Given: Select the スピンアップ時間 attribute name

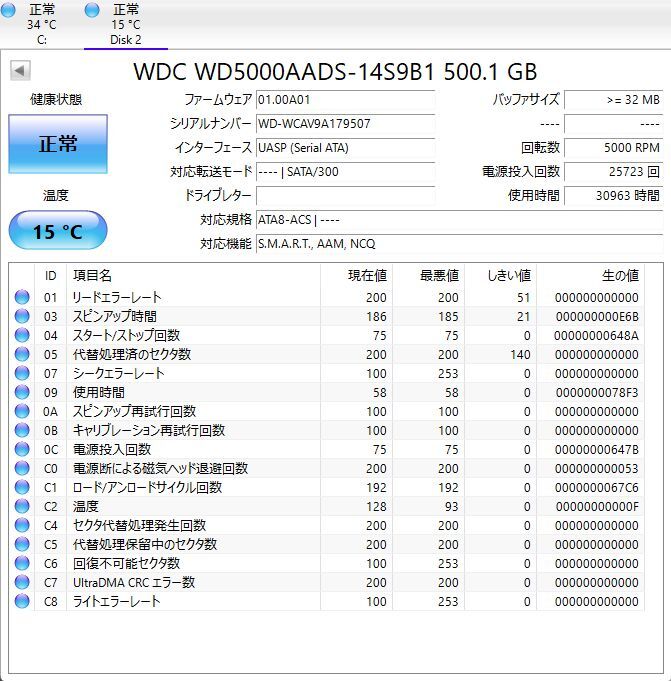Looking at the screenshot, I should point(114,317).
